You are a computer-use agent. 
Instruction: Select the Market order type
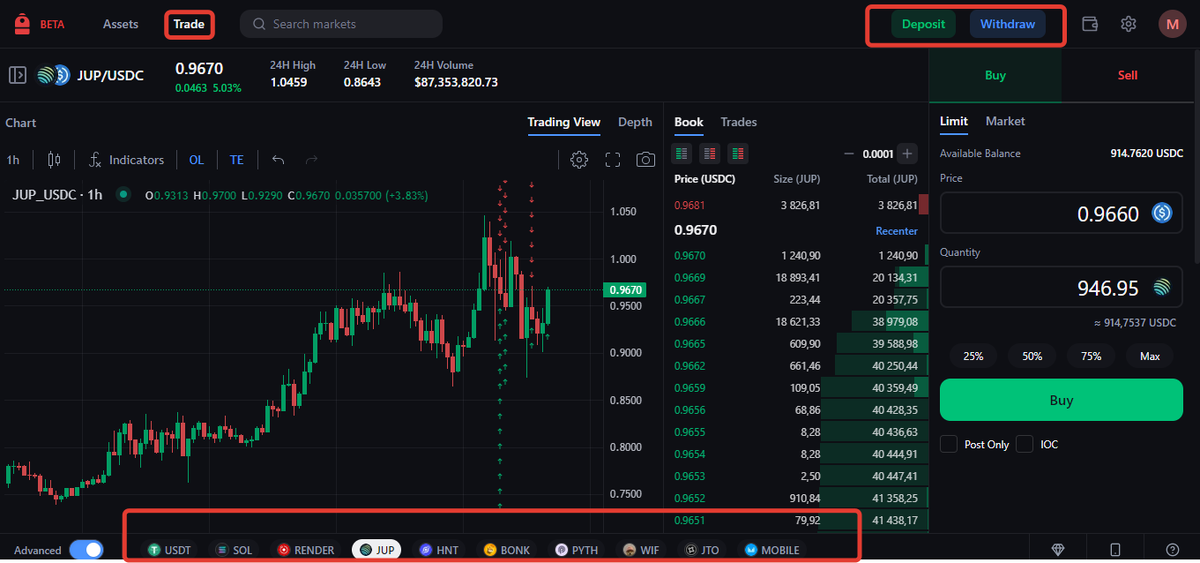point(1005,121)
